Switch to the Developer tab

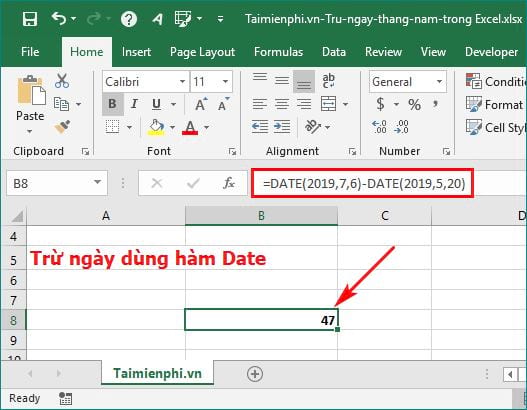(491, 52)
